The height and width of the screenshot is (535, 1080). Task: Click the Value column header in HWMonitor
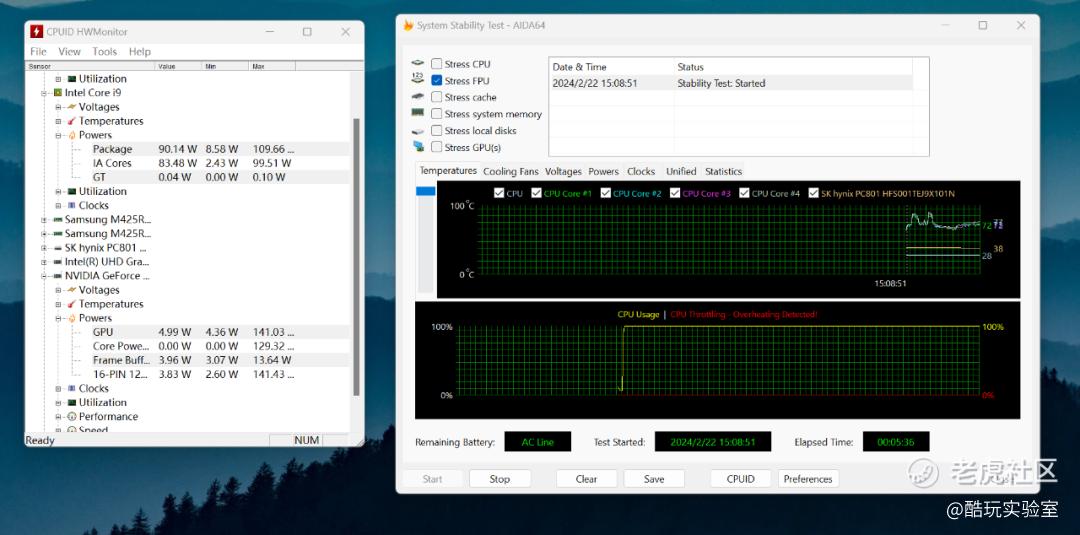pos(178,66)
